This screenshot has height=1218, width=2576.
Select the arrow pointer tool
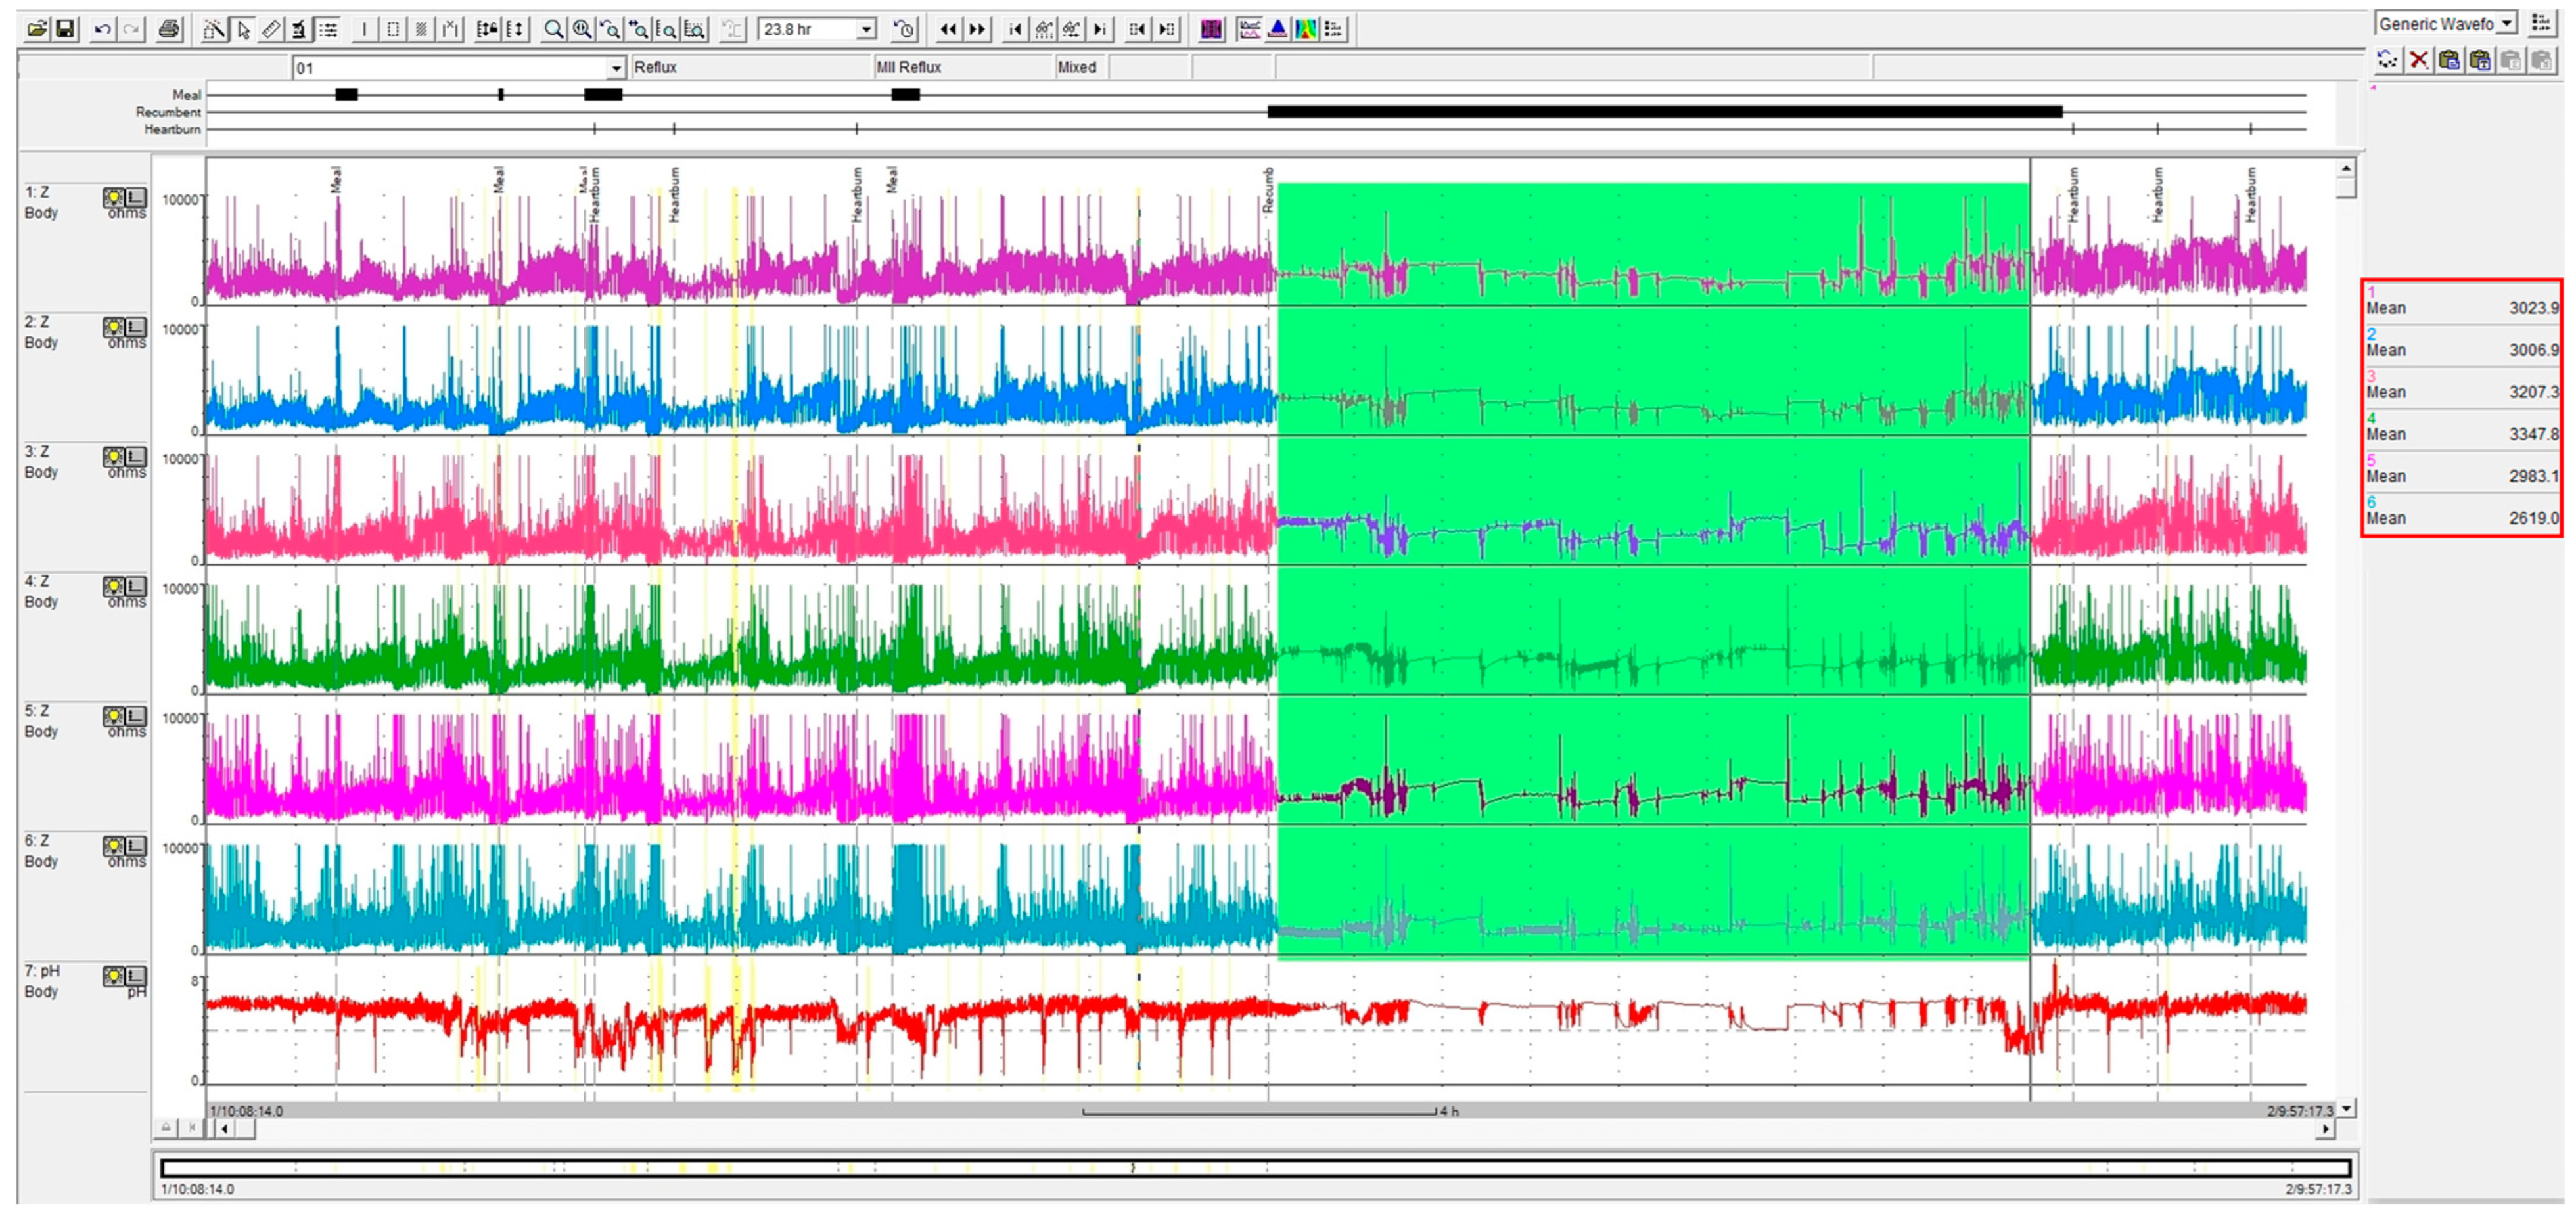(x=243, y=30)
